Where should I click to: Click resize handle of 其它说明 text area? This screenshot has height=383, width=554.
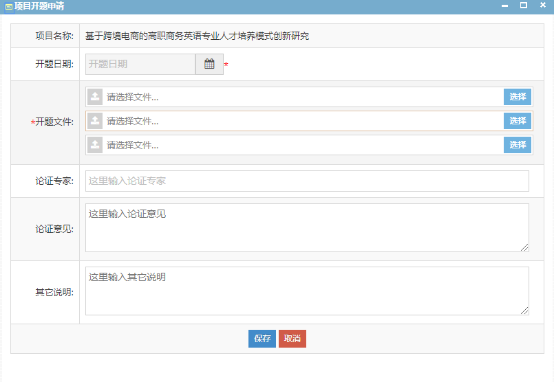coord(525,311)
